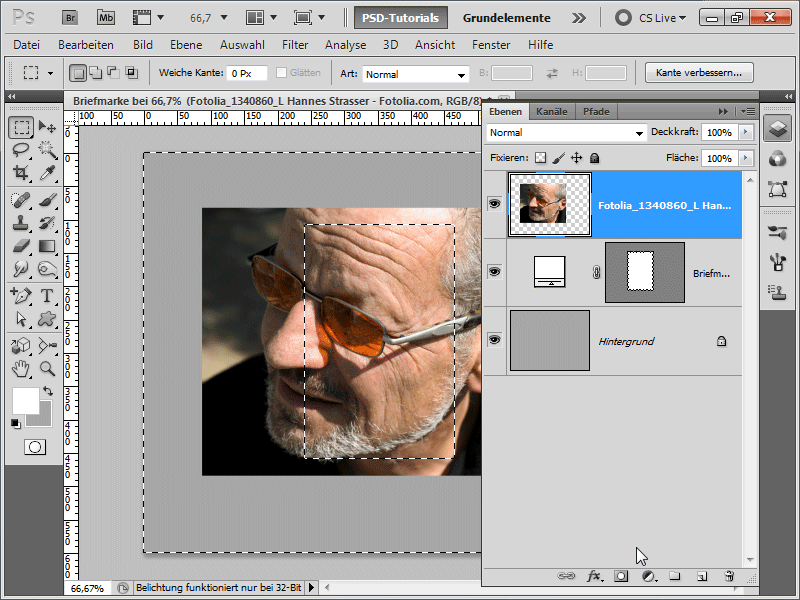Select the Dodge tool

[x=47, y=269]
